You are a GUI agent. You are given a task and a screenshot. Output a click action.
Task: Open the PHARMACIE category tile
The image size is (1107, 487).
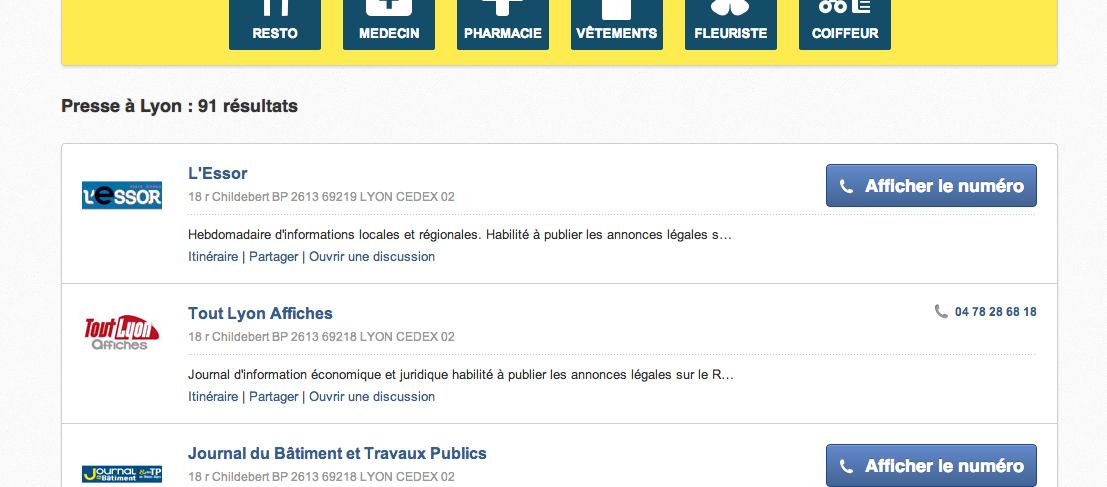point(503,25)
